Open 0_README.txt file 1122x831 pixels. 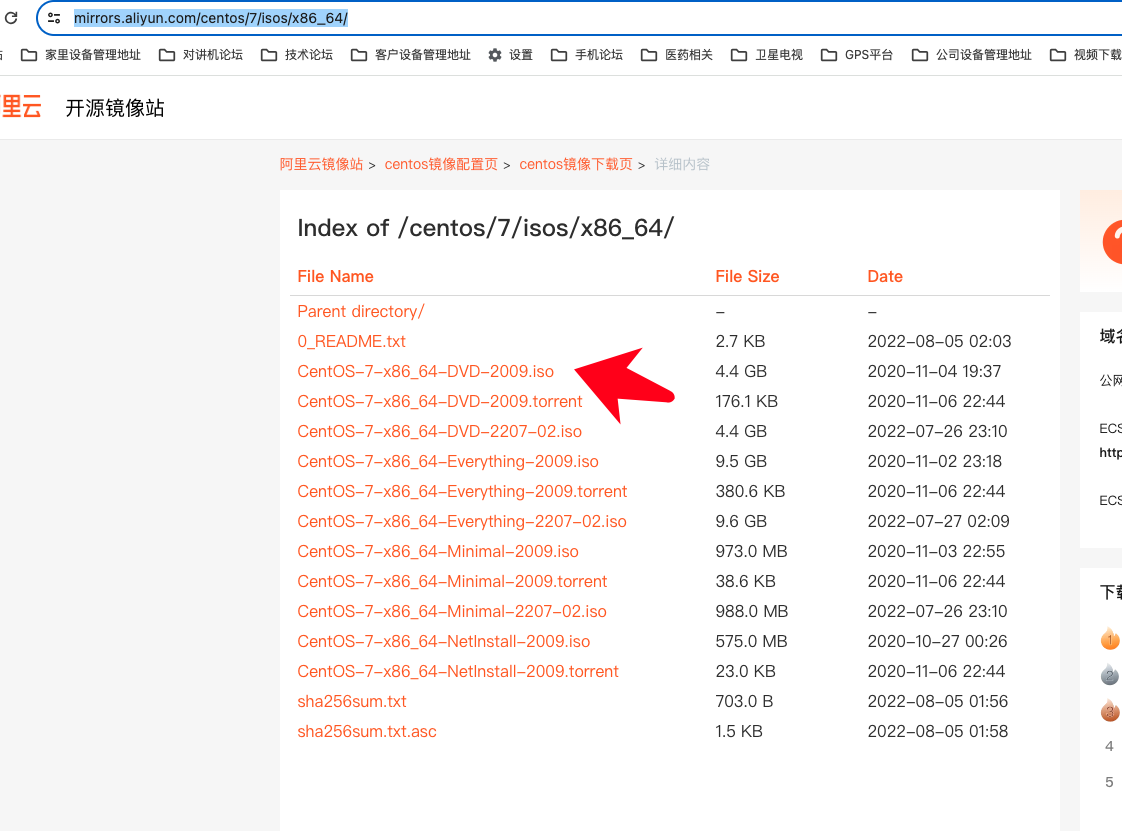coord(351,341)
